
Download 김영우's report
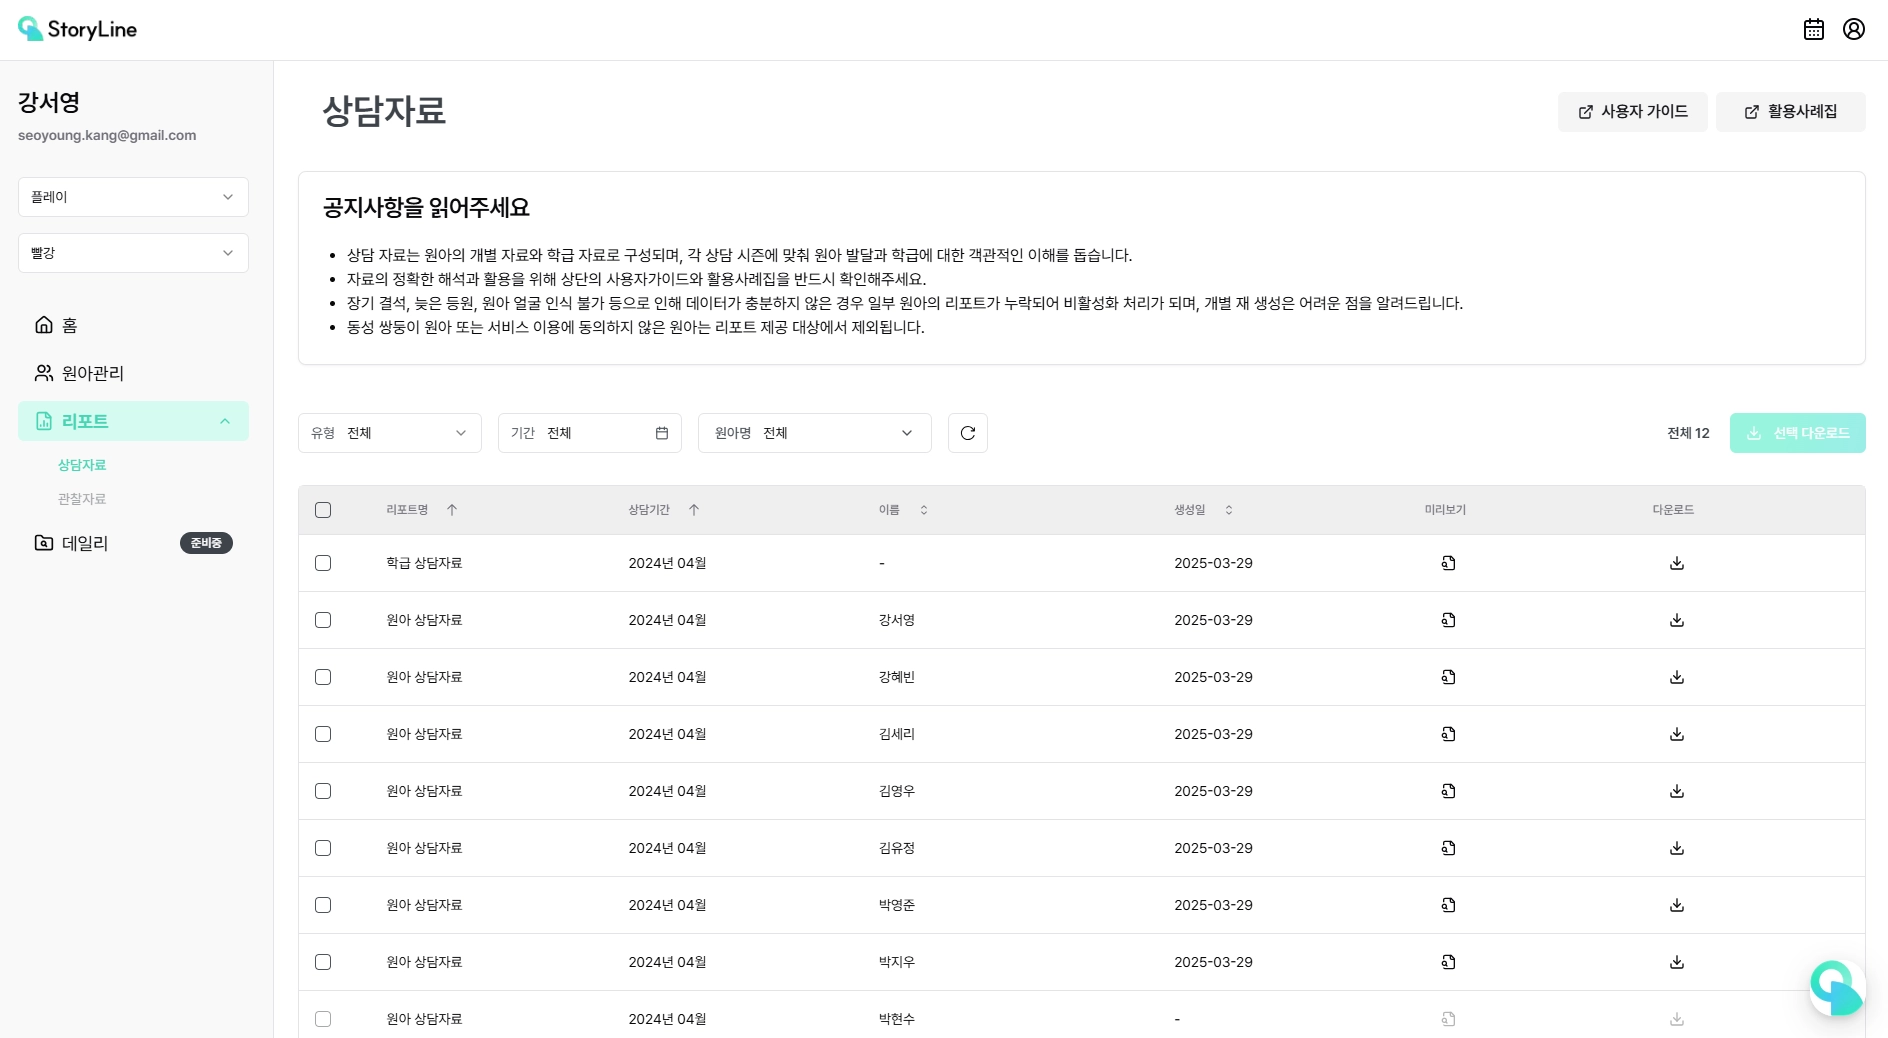pyautogui.click(x=1677, y=791)
